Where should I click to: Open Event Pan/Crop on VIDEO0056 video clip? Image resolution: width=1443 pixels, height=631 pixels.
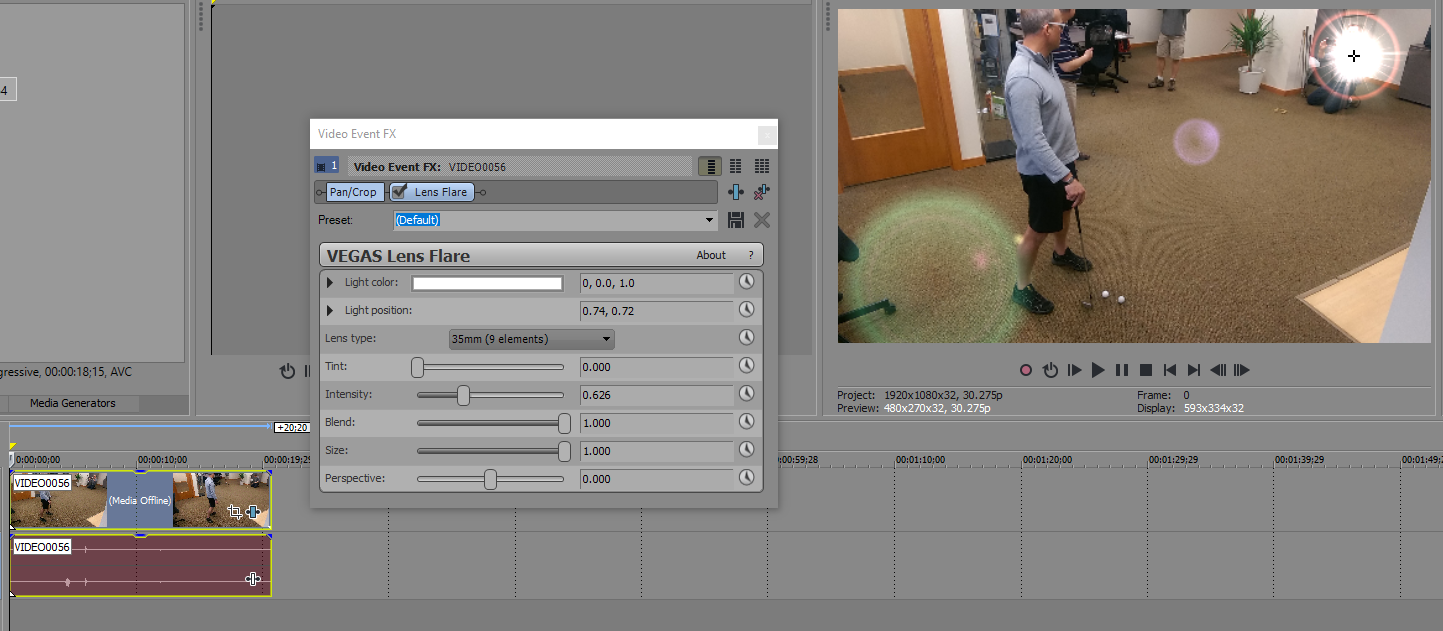click(234, 512)
